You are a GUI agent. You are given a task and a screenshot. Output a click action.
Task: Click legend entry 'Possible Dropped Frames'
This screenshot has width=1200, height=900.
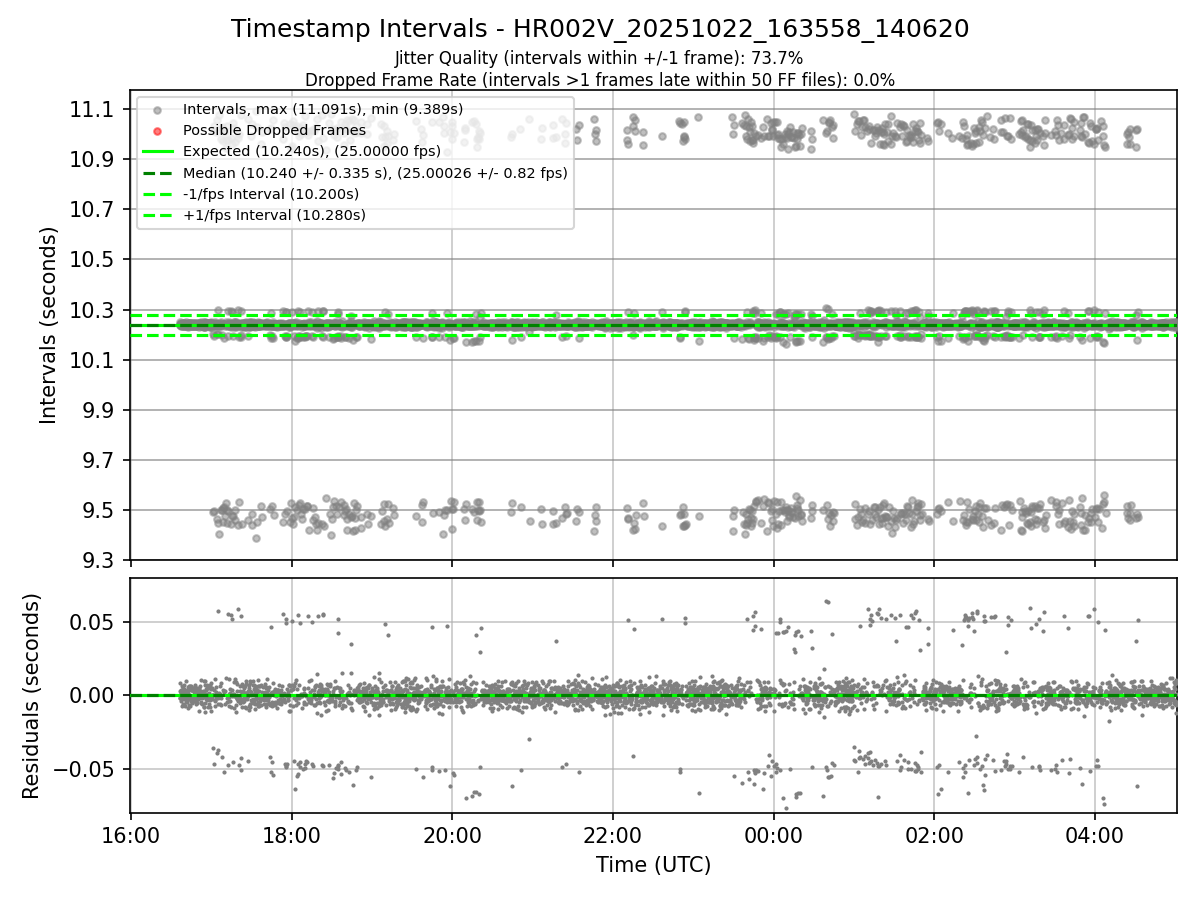(274, 130)
